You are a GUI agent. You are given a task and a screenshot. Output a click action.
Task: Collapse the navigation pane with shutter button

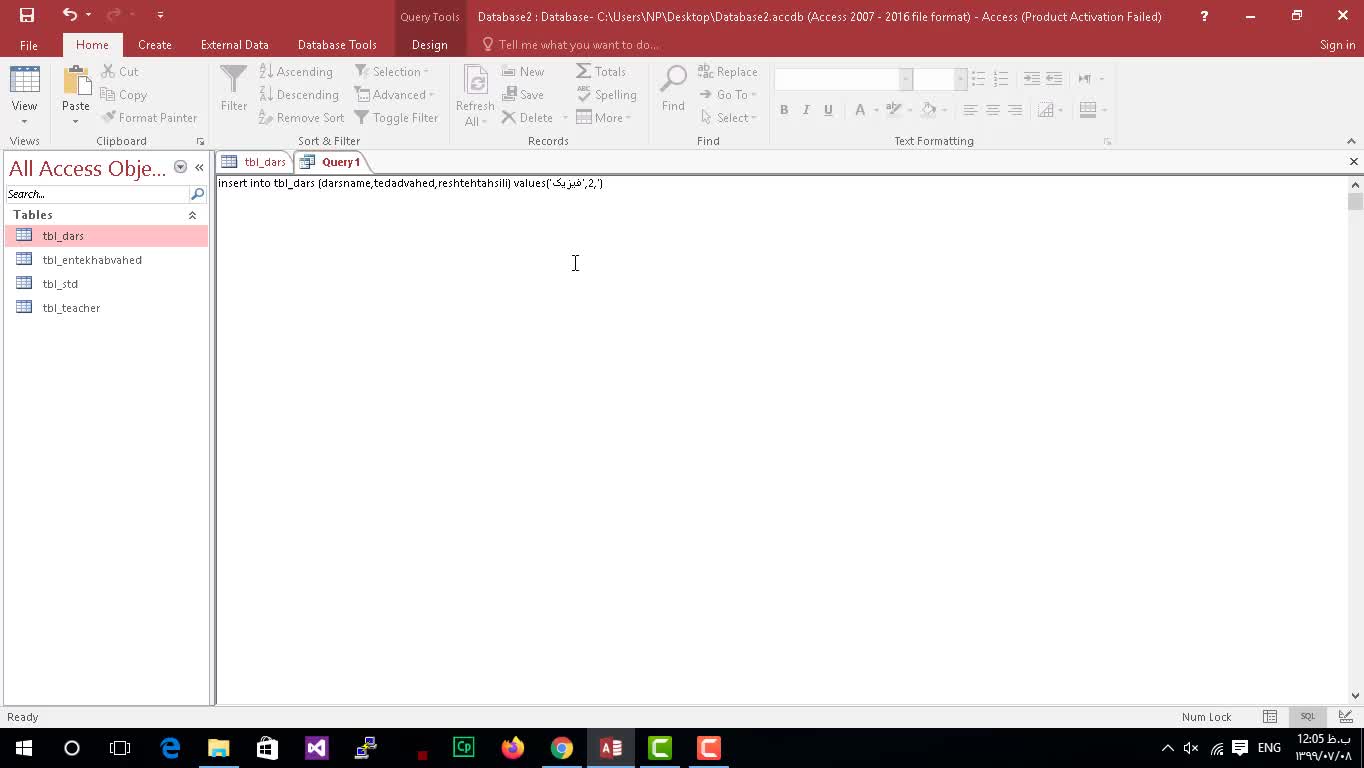pyautogui.click(x=199, y=167)
